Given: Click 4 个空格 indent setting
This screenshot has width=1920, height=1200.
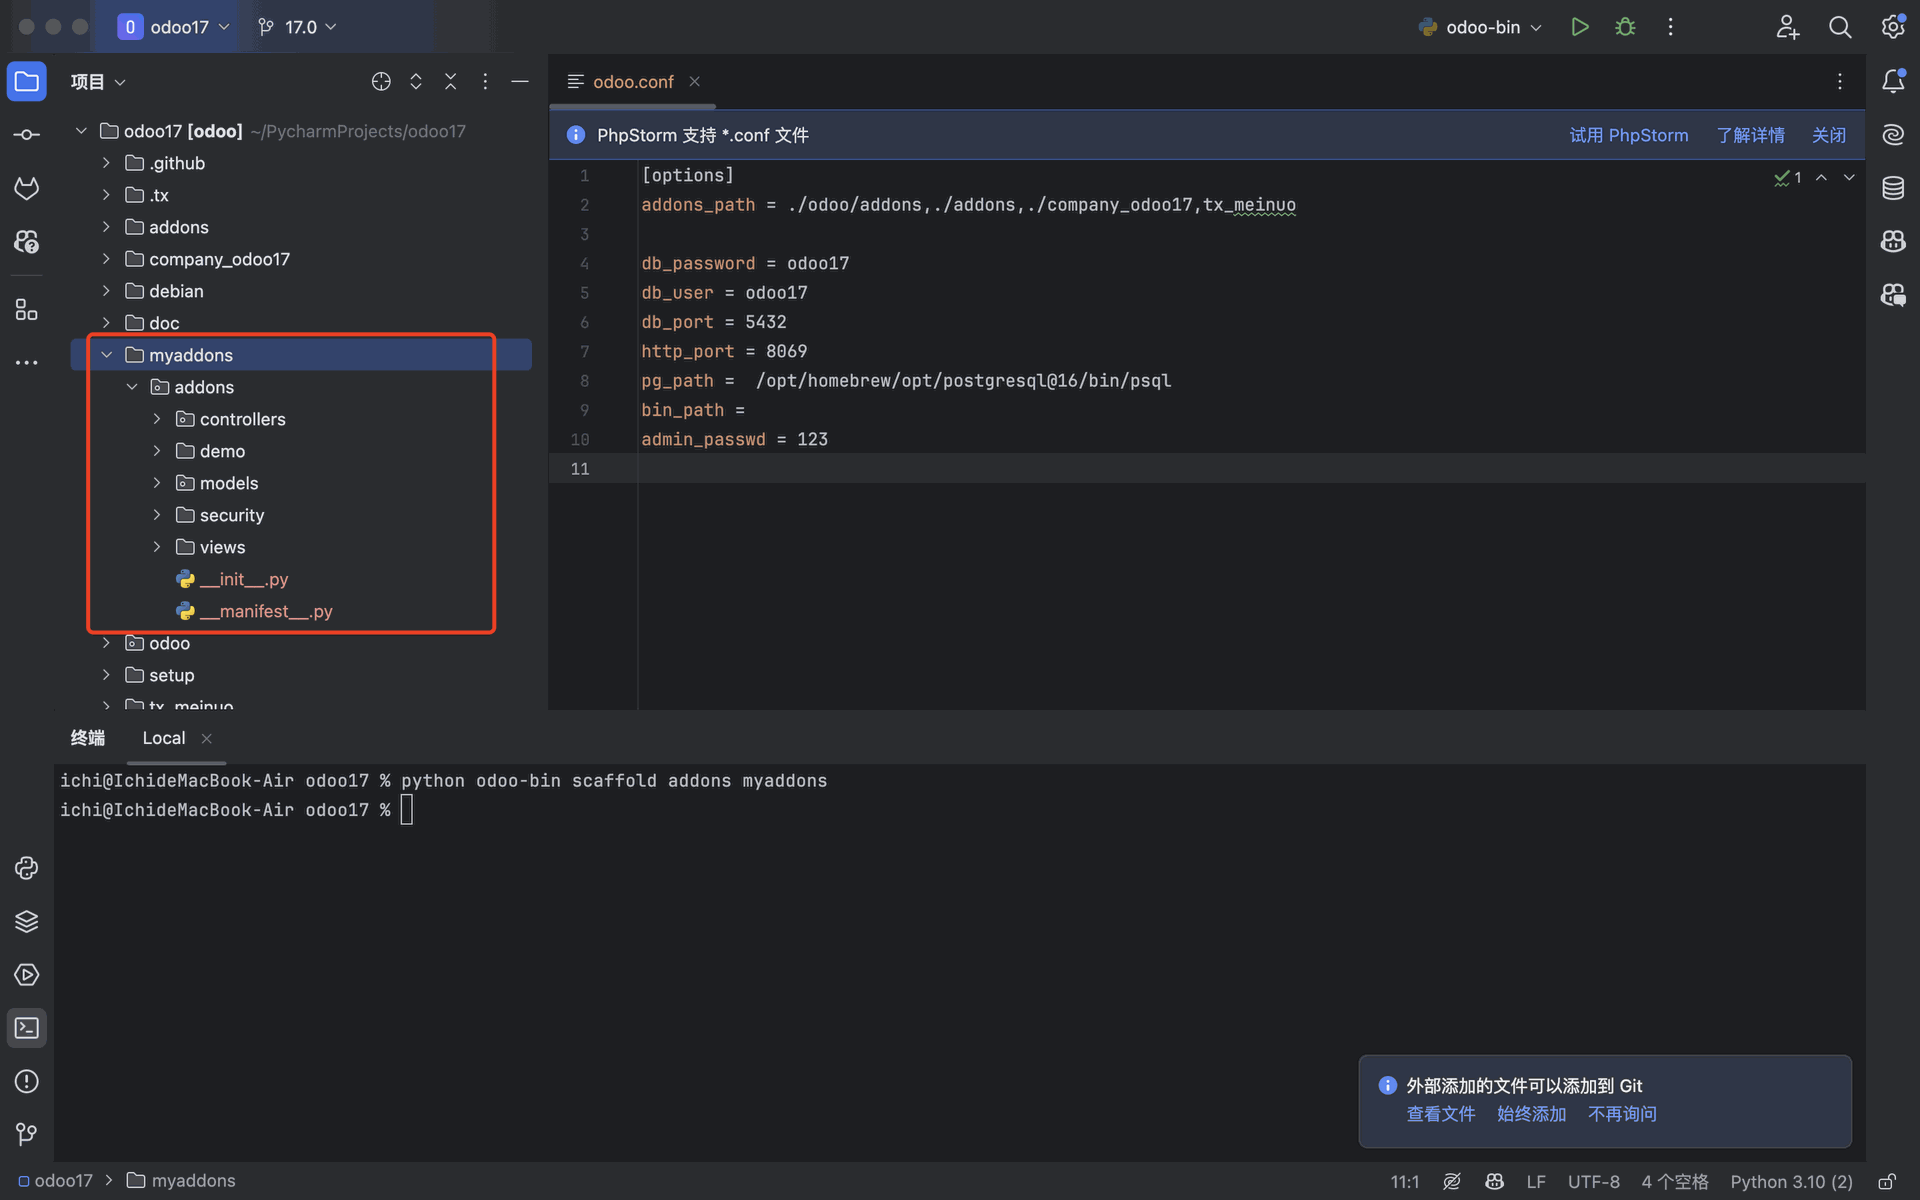Looking at the screenshot, I should 1675,1182.
